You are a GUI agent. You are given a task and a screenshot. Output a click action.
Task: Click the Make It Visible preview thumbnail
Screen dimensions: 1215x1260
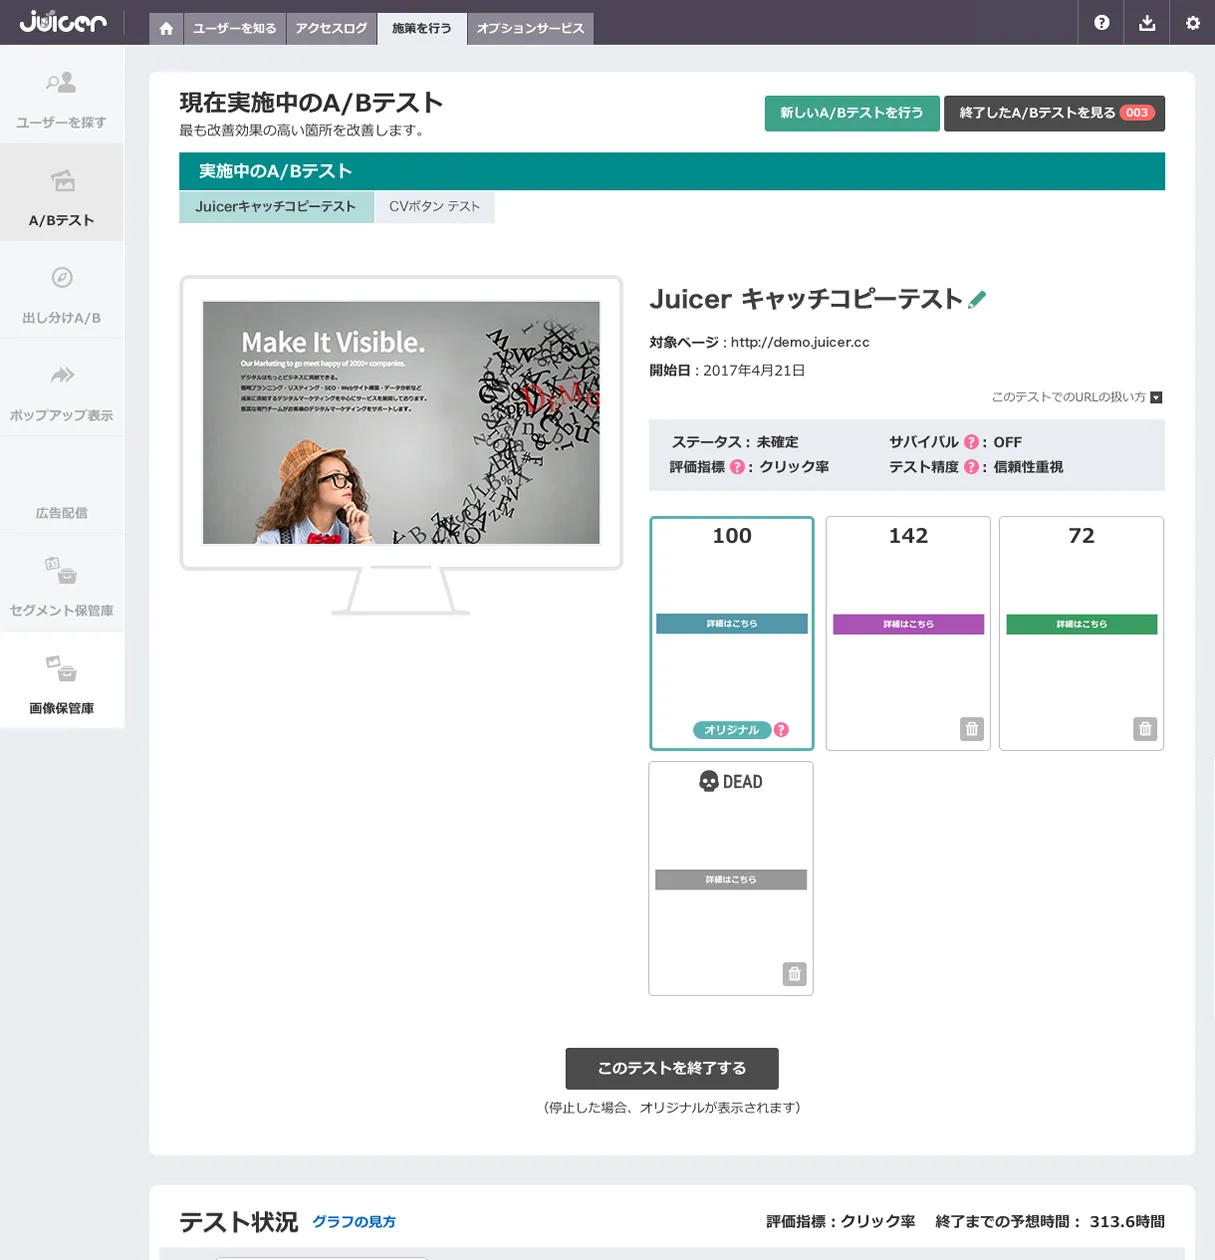401,422
